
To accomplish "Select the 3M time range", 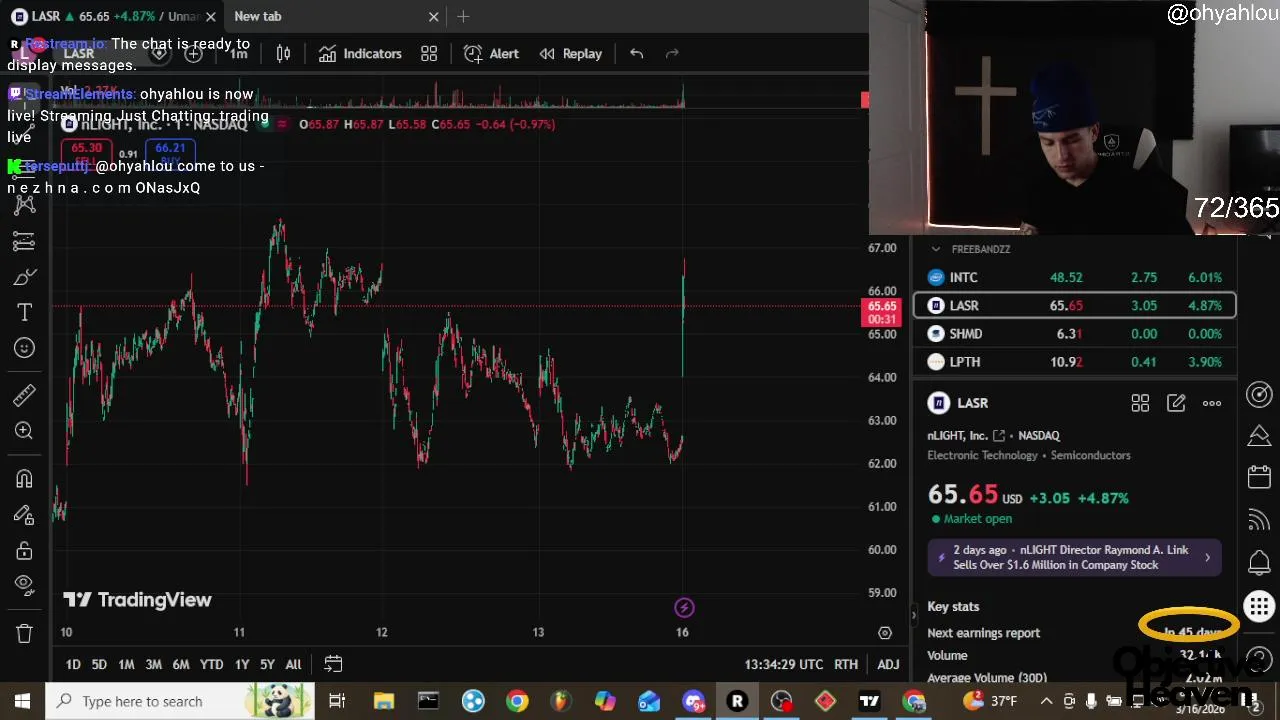I will [153, 664].
